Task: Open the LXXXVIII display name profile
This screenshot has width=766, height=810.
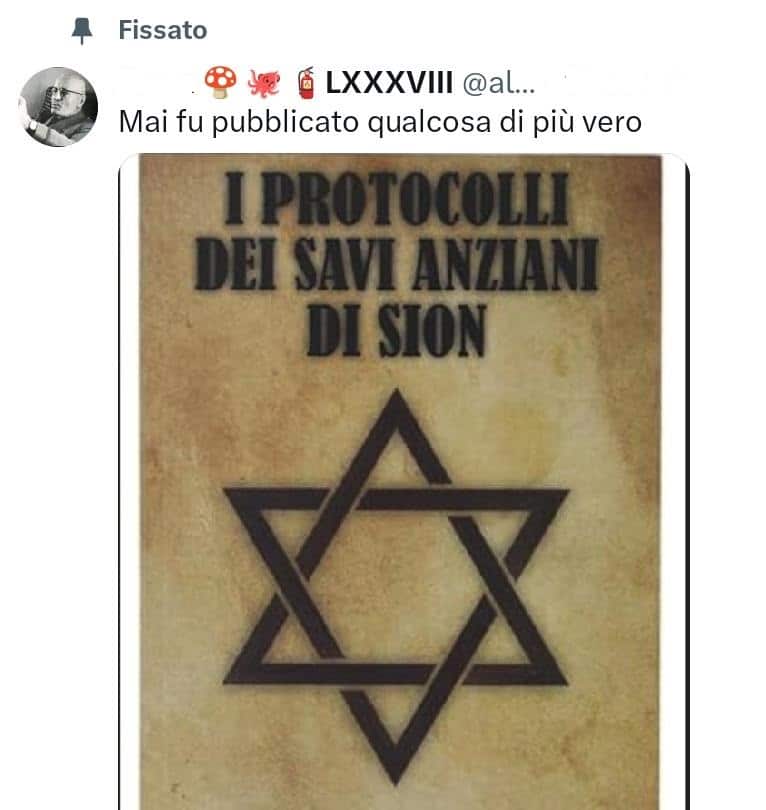Action: click(x=389, y=83)
